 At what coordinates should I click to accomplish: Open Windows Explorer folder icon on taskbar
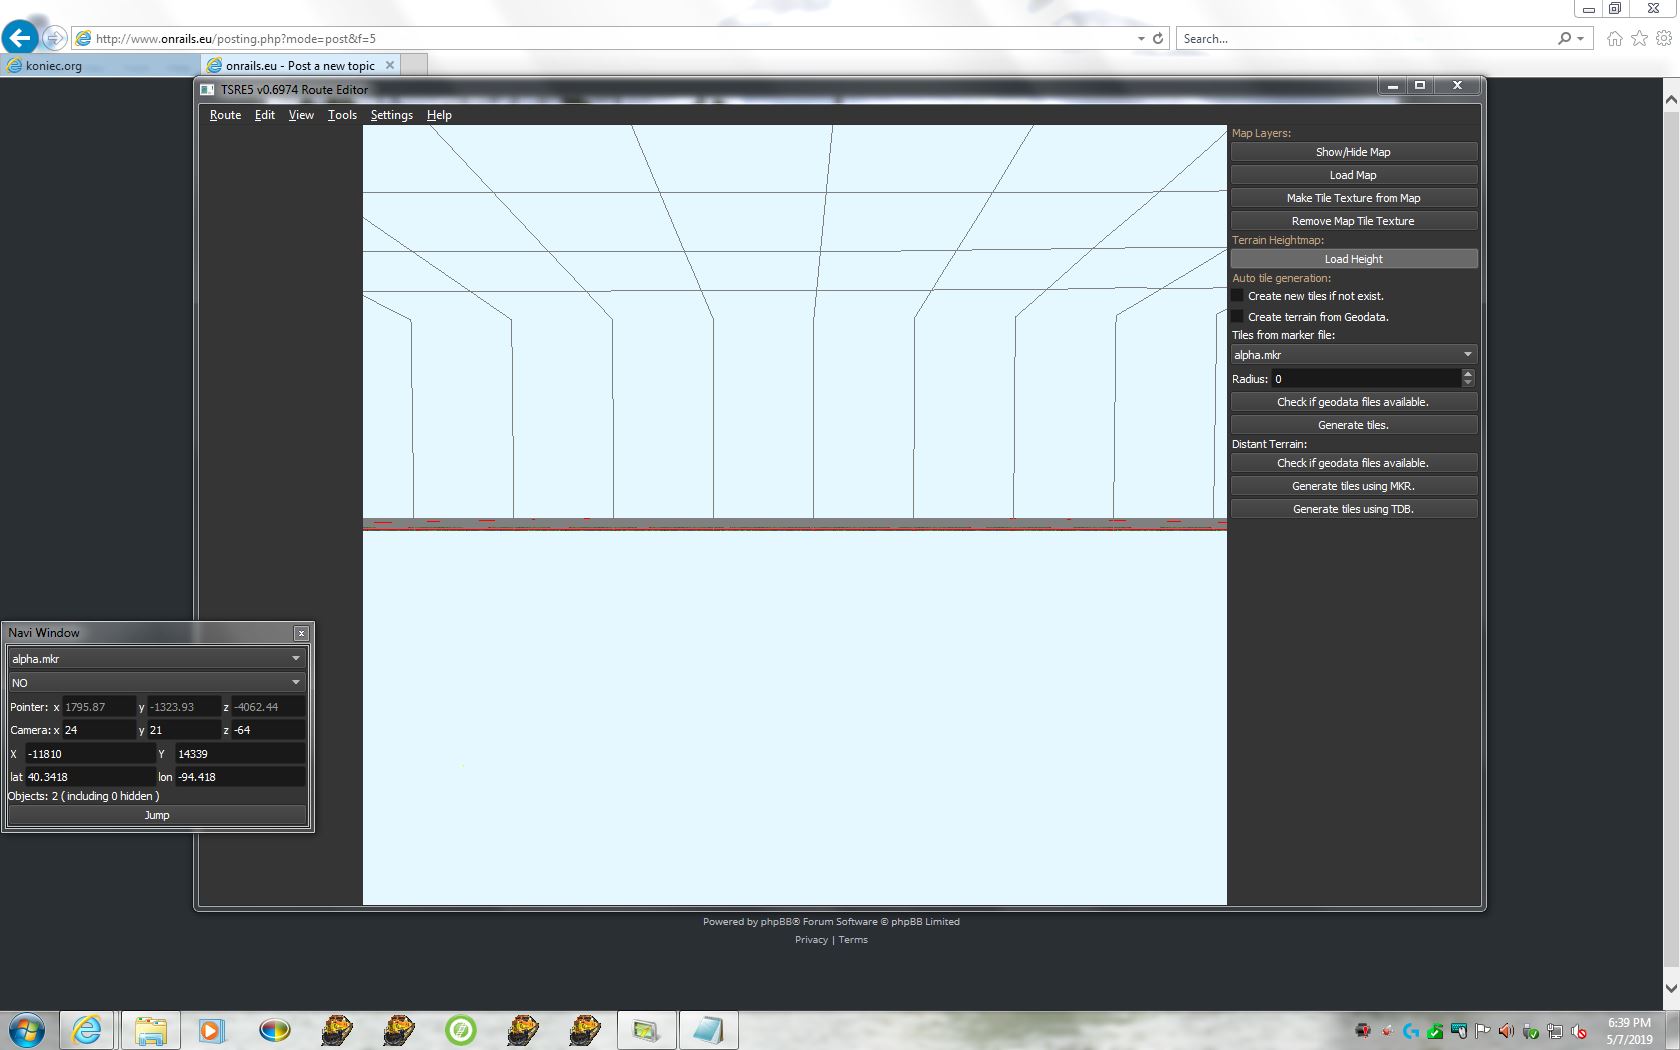150,1030
